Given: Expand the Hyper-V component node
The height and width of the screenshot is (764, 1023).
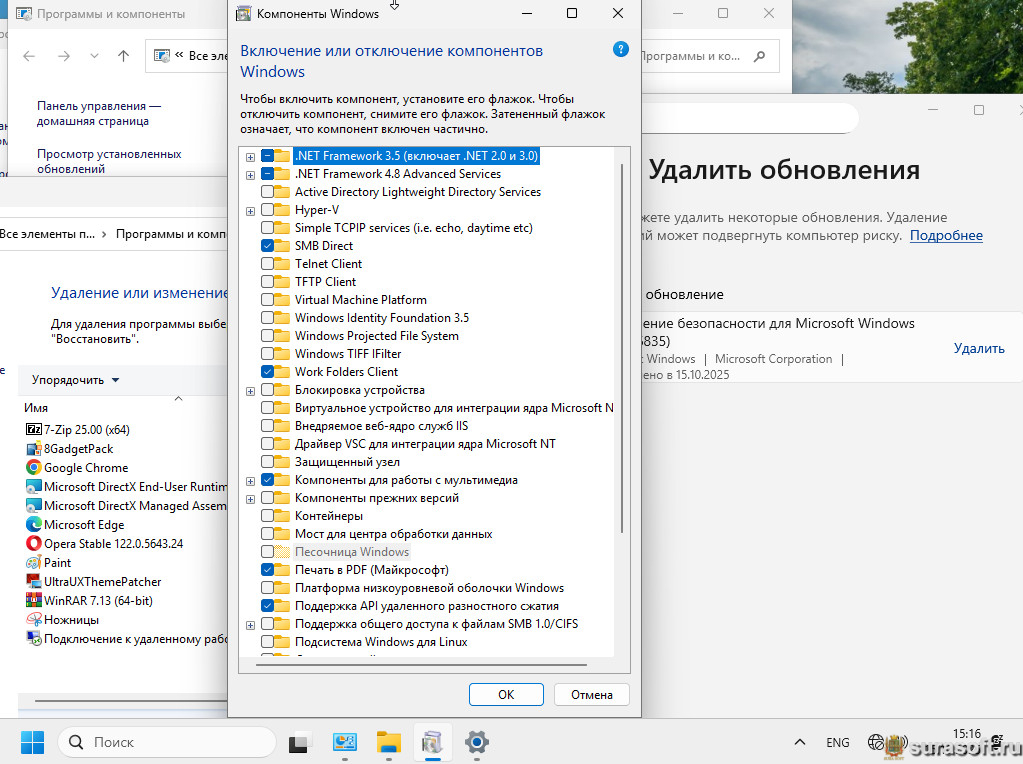Looking at the screenshot, I should pyautogui.click(x=250, y=210).
